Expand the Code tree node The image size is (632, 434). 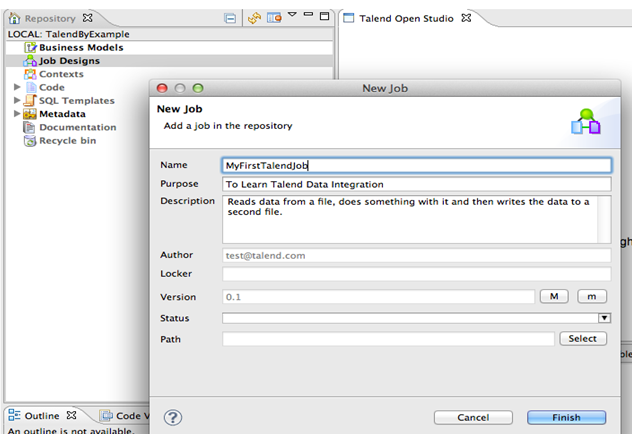pyautogui.click(x=18, y=88)
